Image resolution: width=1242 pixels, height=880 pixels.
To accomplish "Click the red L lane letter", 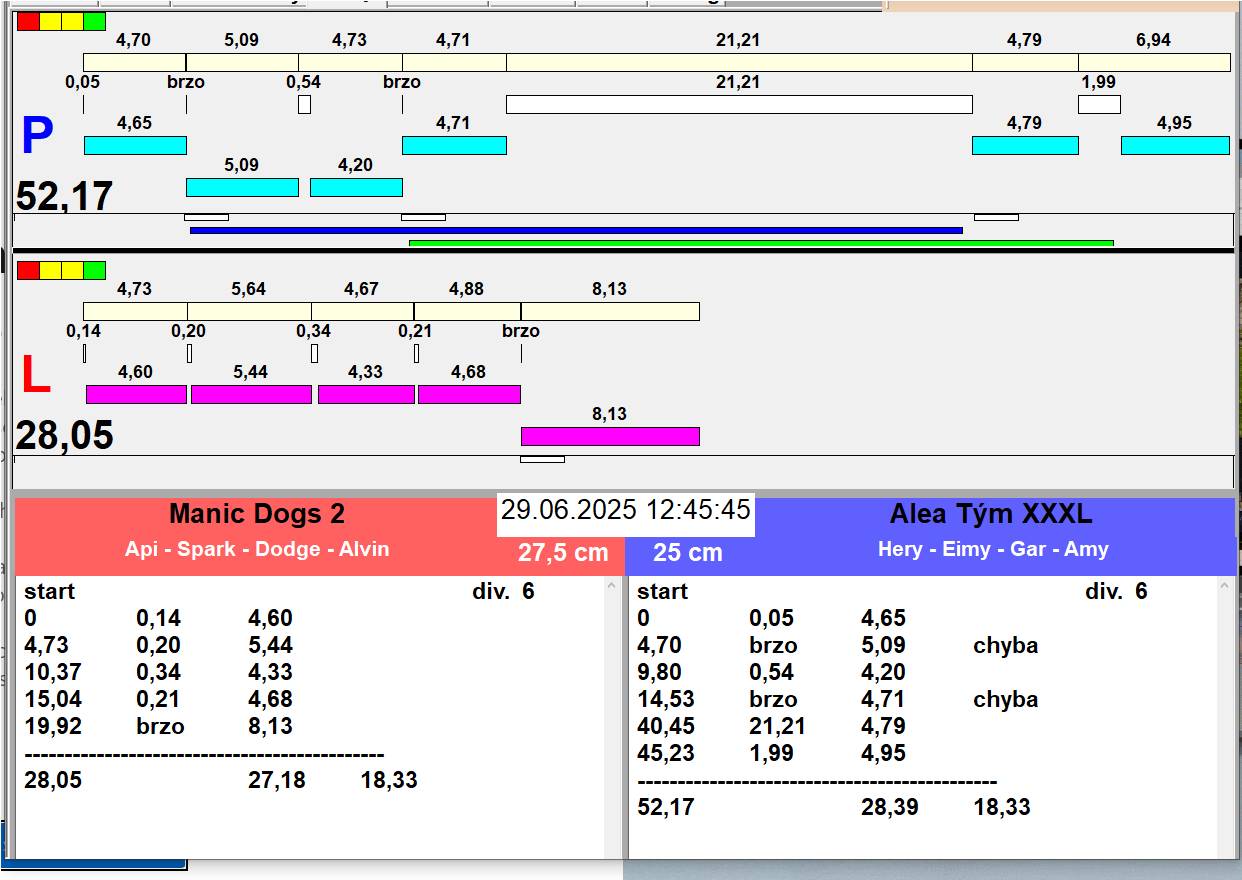I will pos(36,375).
